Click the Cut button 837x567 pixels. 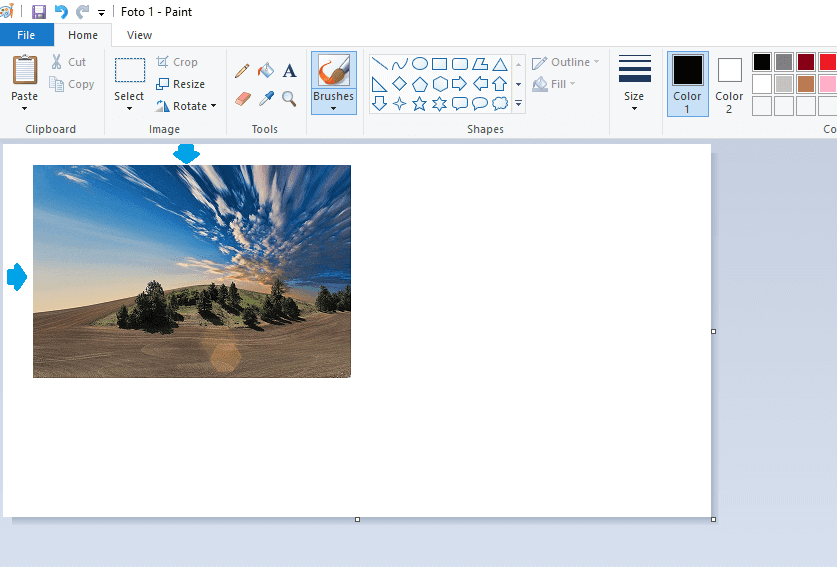(69, 62)
